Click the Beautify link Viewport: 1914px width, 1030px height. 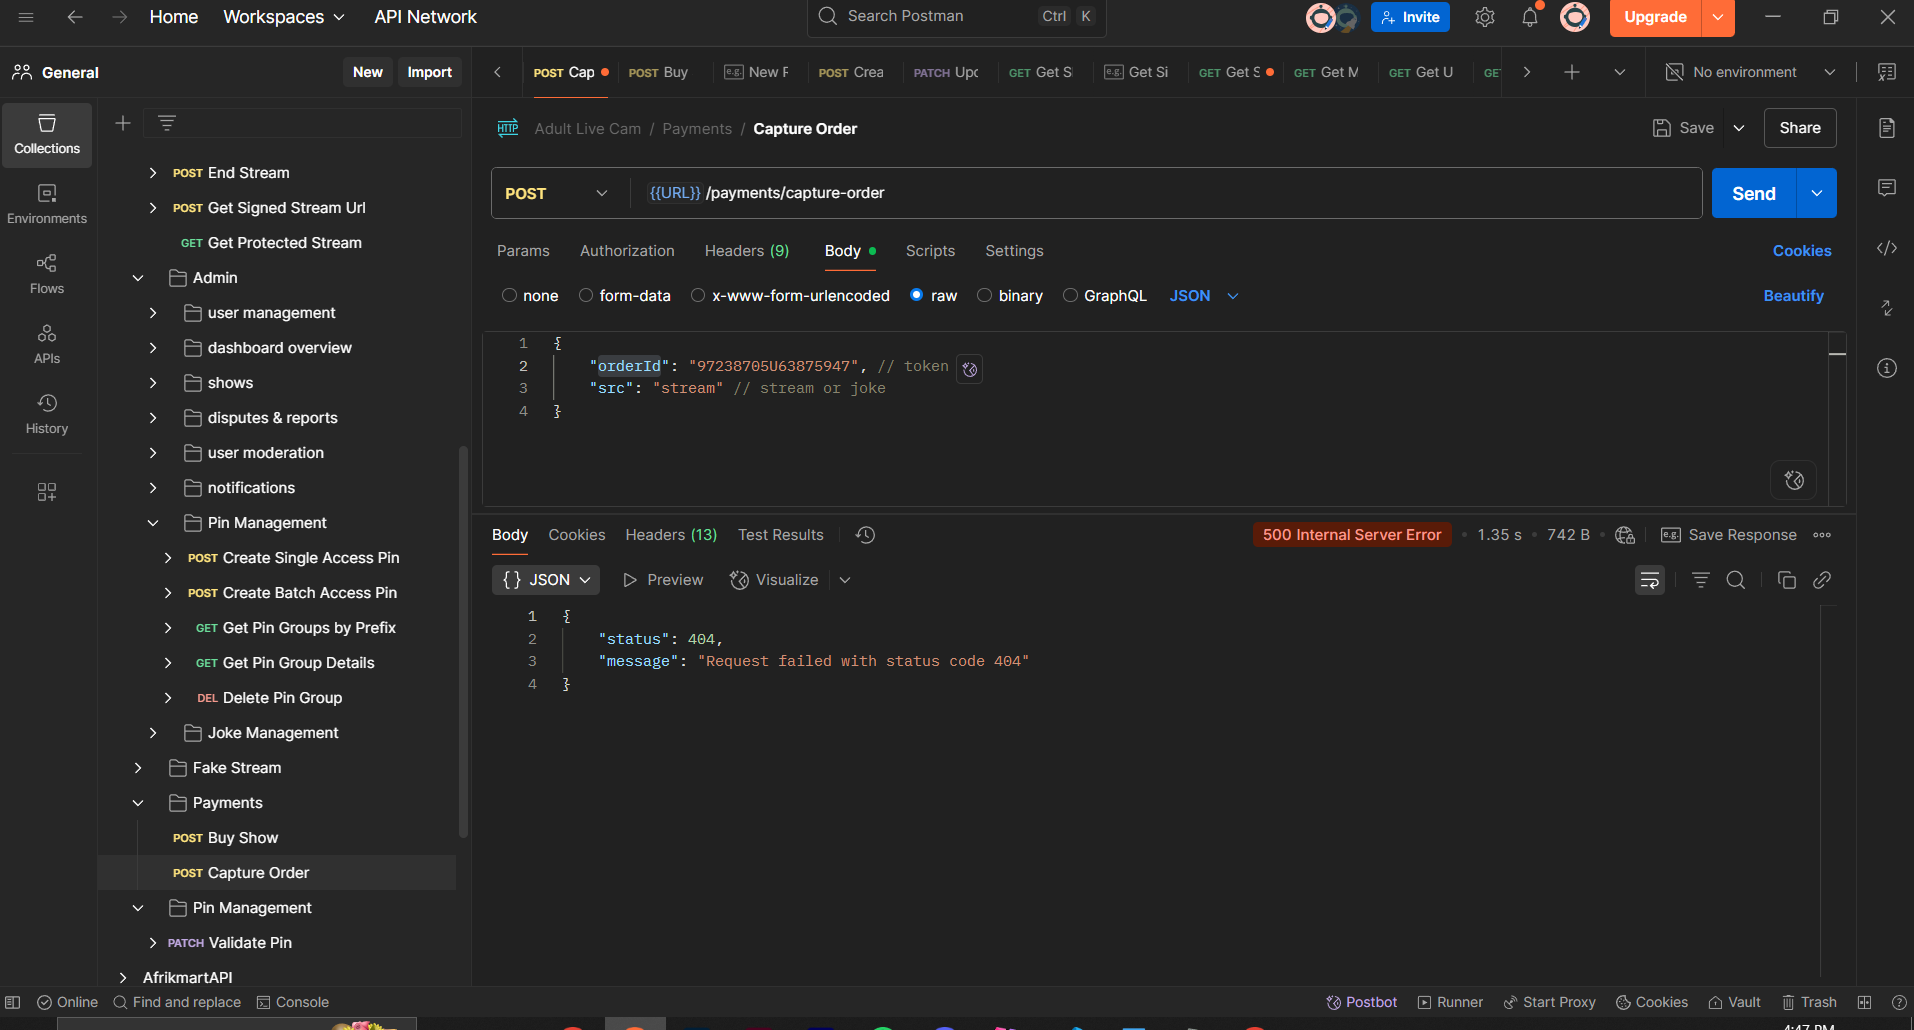(x=1793, y=296)
